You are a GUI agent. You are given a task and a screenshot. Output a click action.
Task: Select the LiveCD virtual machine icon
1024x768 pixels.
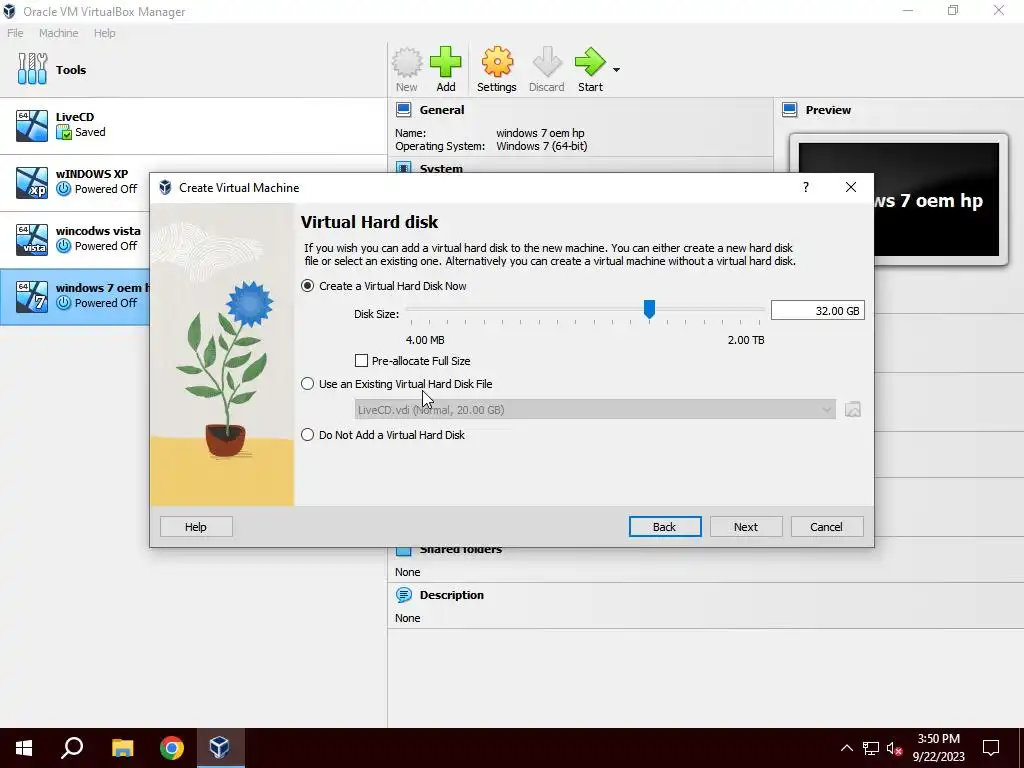pyautogui.click(x=32, y=125)
